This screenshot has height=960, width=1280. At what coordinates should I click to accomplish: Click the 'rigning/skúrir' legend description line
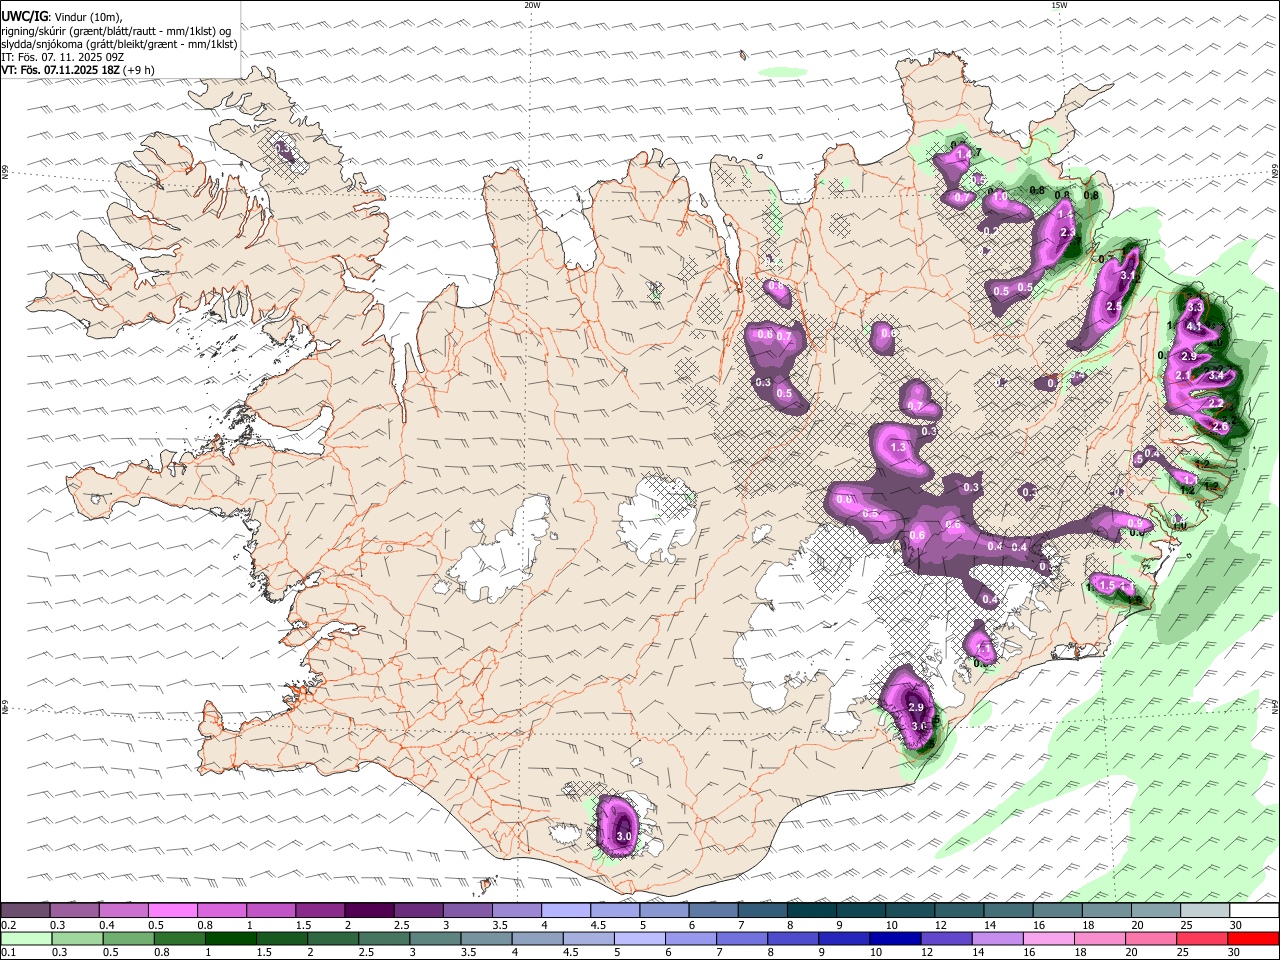116,30
